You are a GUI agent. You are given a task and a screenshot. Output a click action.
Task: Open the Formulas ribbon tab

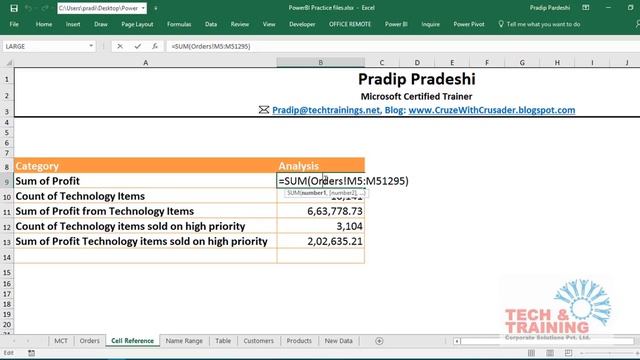(179, 24)
